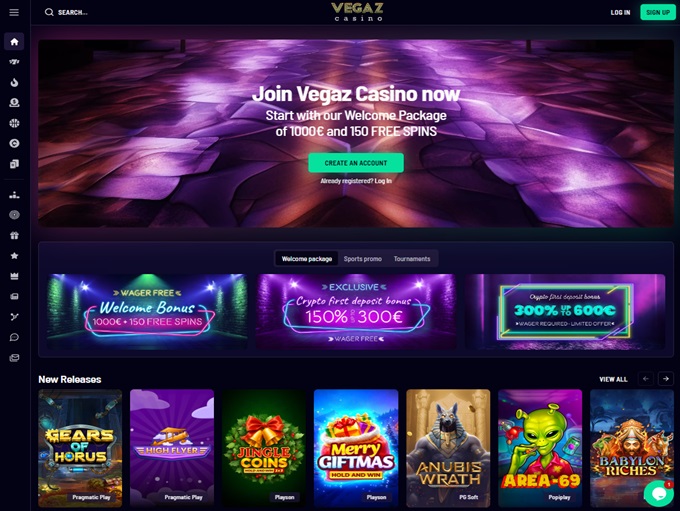Show next New Releases games arrow
680x511 pixels.
666,379
